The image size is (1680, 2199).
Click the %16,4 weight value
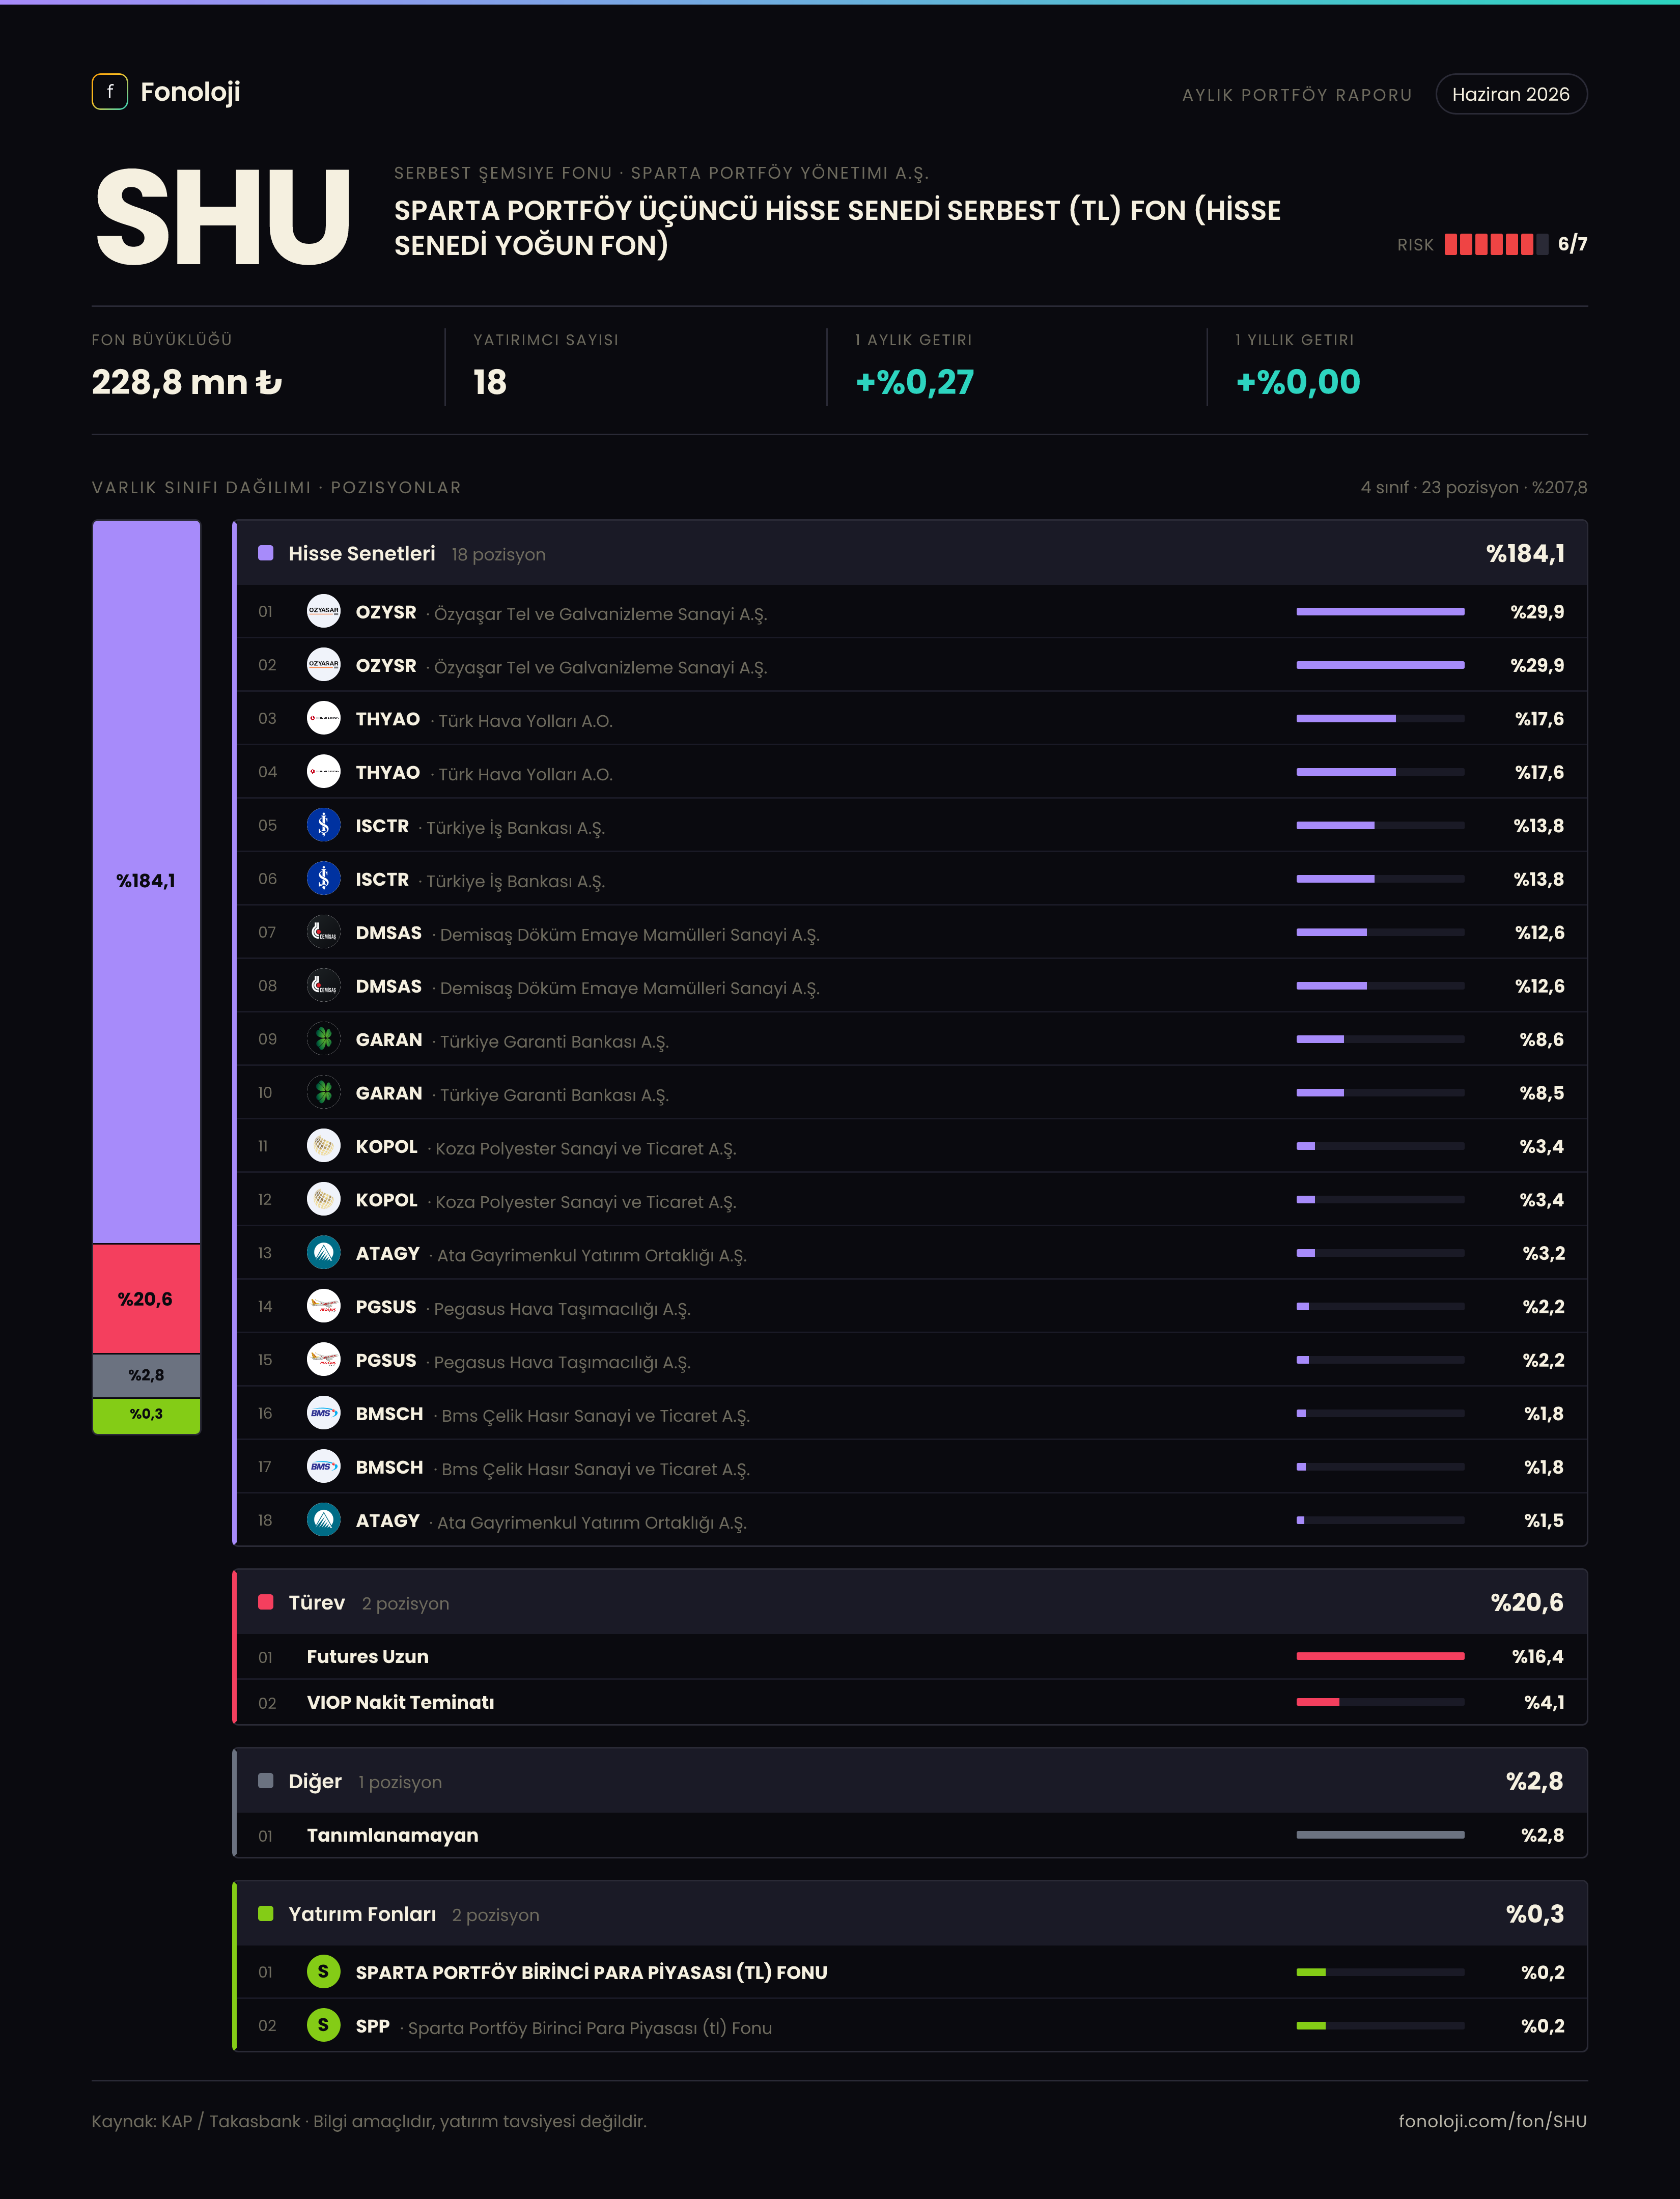coord(1538,1656)
